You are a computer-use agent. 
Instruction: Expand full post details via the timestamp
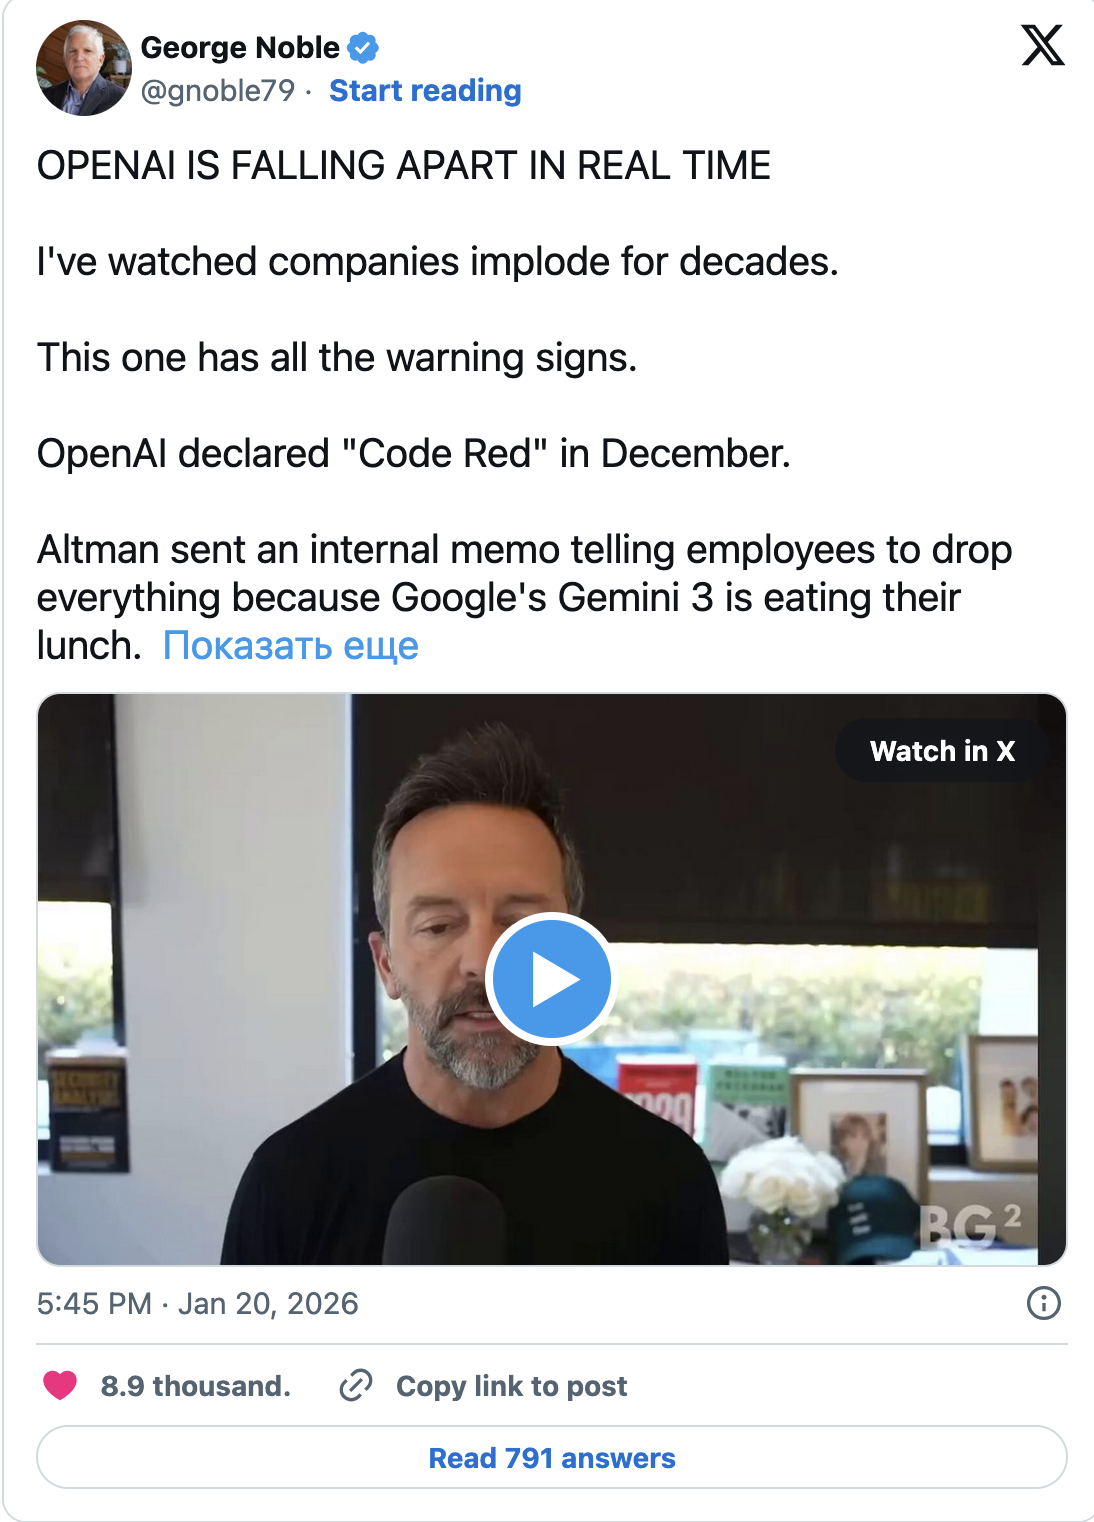197,1303
